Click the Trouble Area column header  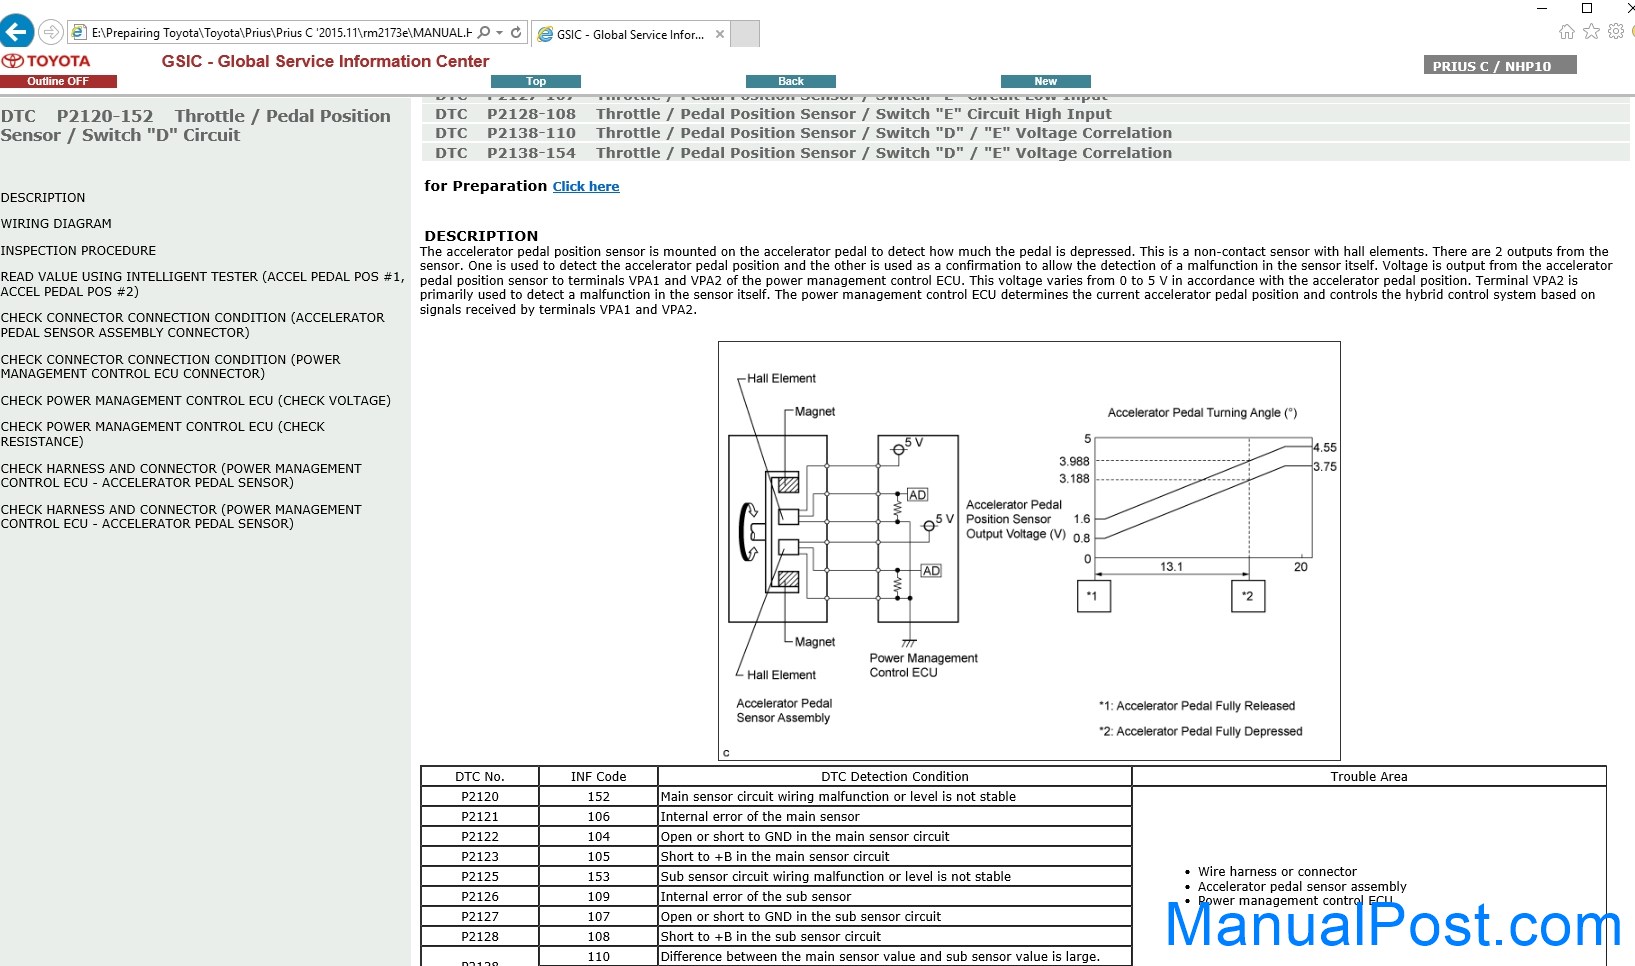pyautogui.click(x=1369, y=777)
